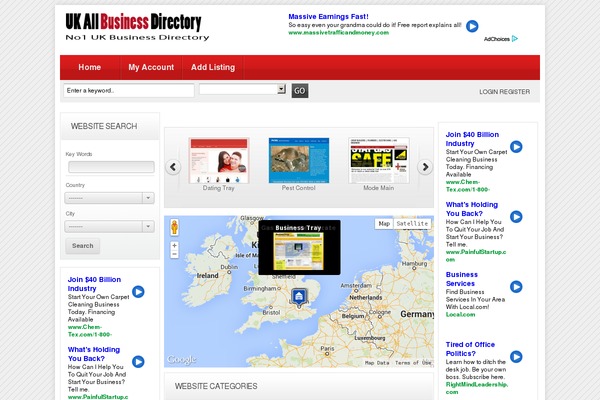
Task: Open the category dropdown next to keyword field
Action: [243, 89]
